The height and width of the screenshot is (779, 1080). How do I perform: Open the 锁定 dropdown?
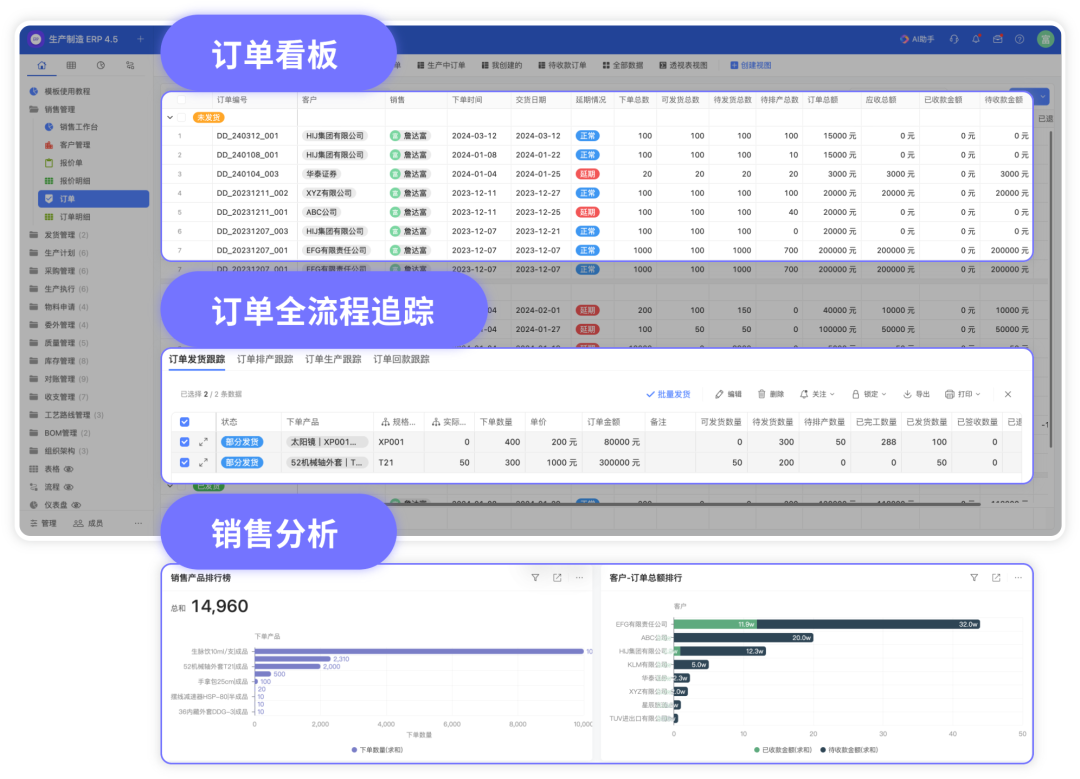click(x=869, y=394)
